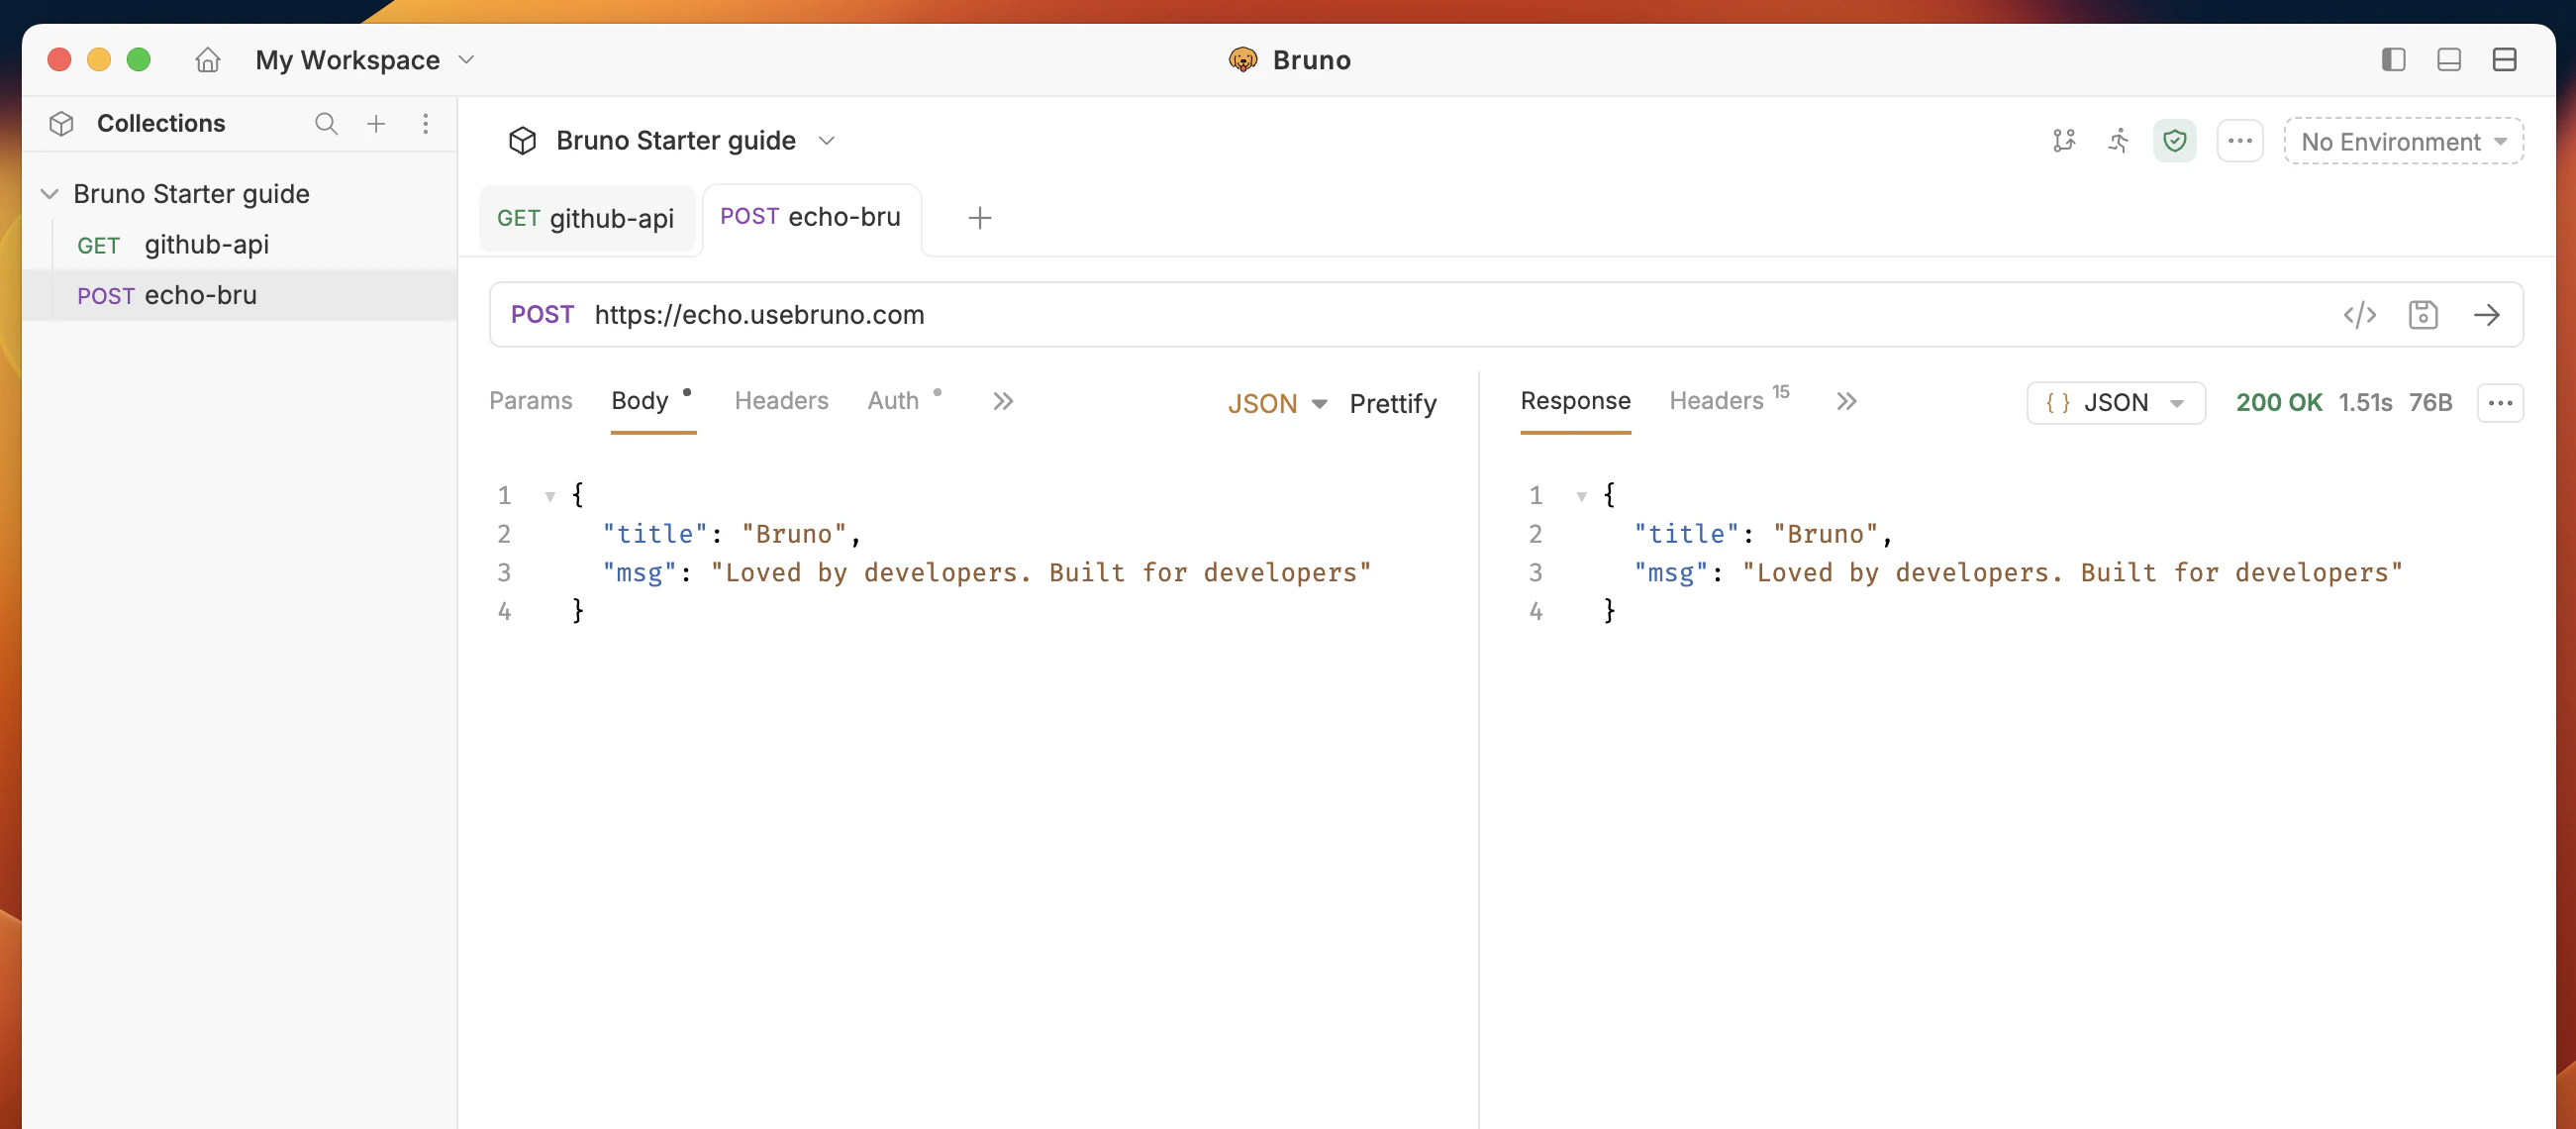2576x1129 pixels.
Task: Toggle the left sidebar panel visibility
Action: (2392, 60)
